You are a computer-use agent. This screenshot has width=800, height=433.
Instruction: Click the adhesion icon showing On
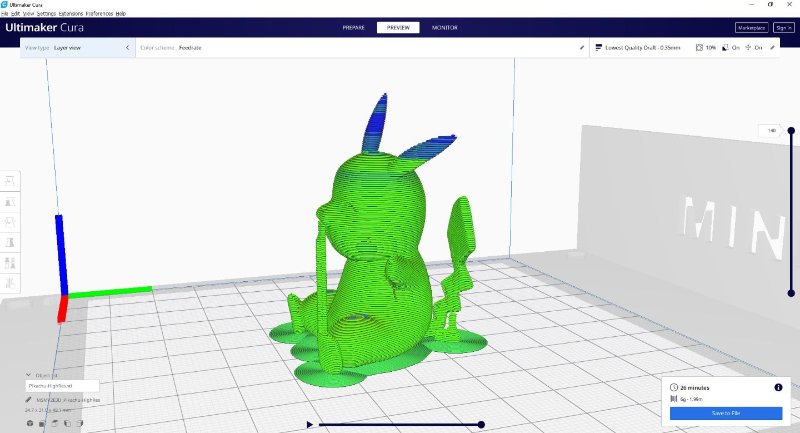[x=748, y=47]
